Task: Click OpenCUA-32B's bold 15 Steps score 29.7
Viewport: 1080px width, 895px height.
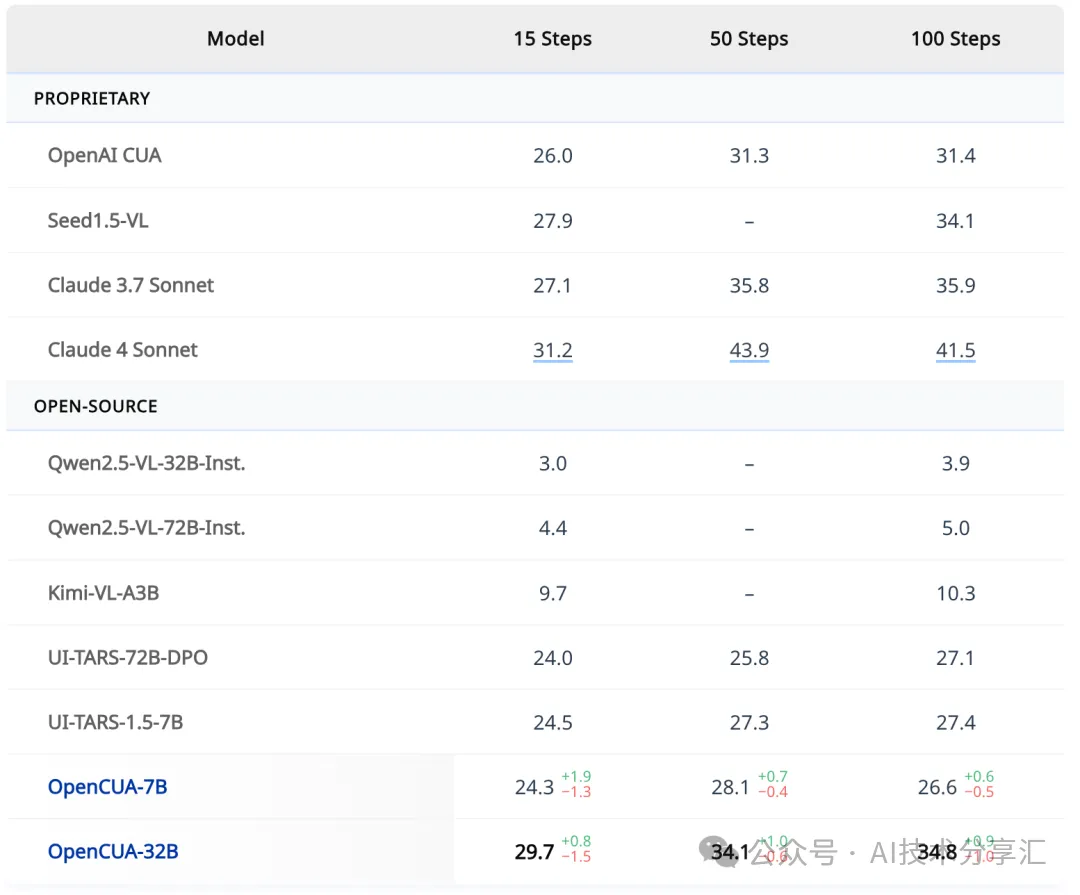Action: 534,852
